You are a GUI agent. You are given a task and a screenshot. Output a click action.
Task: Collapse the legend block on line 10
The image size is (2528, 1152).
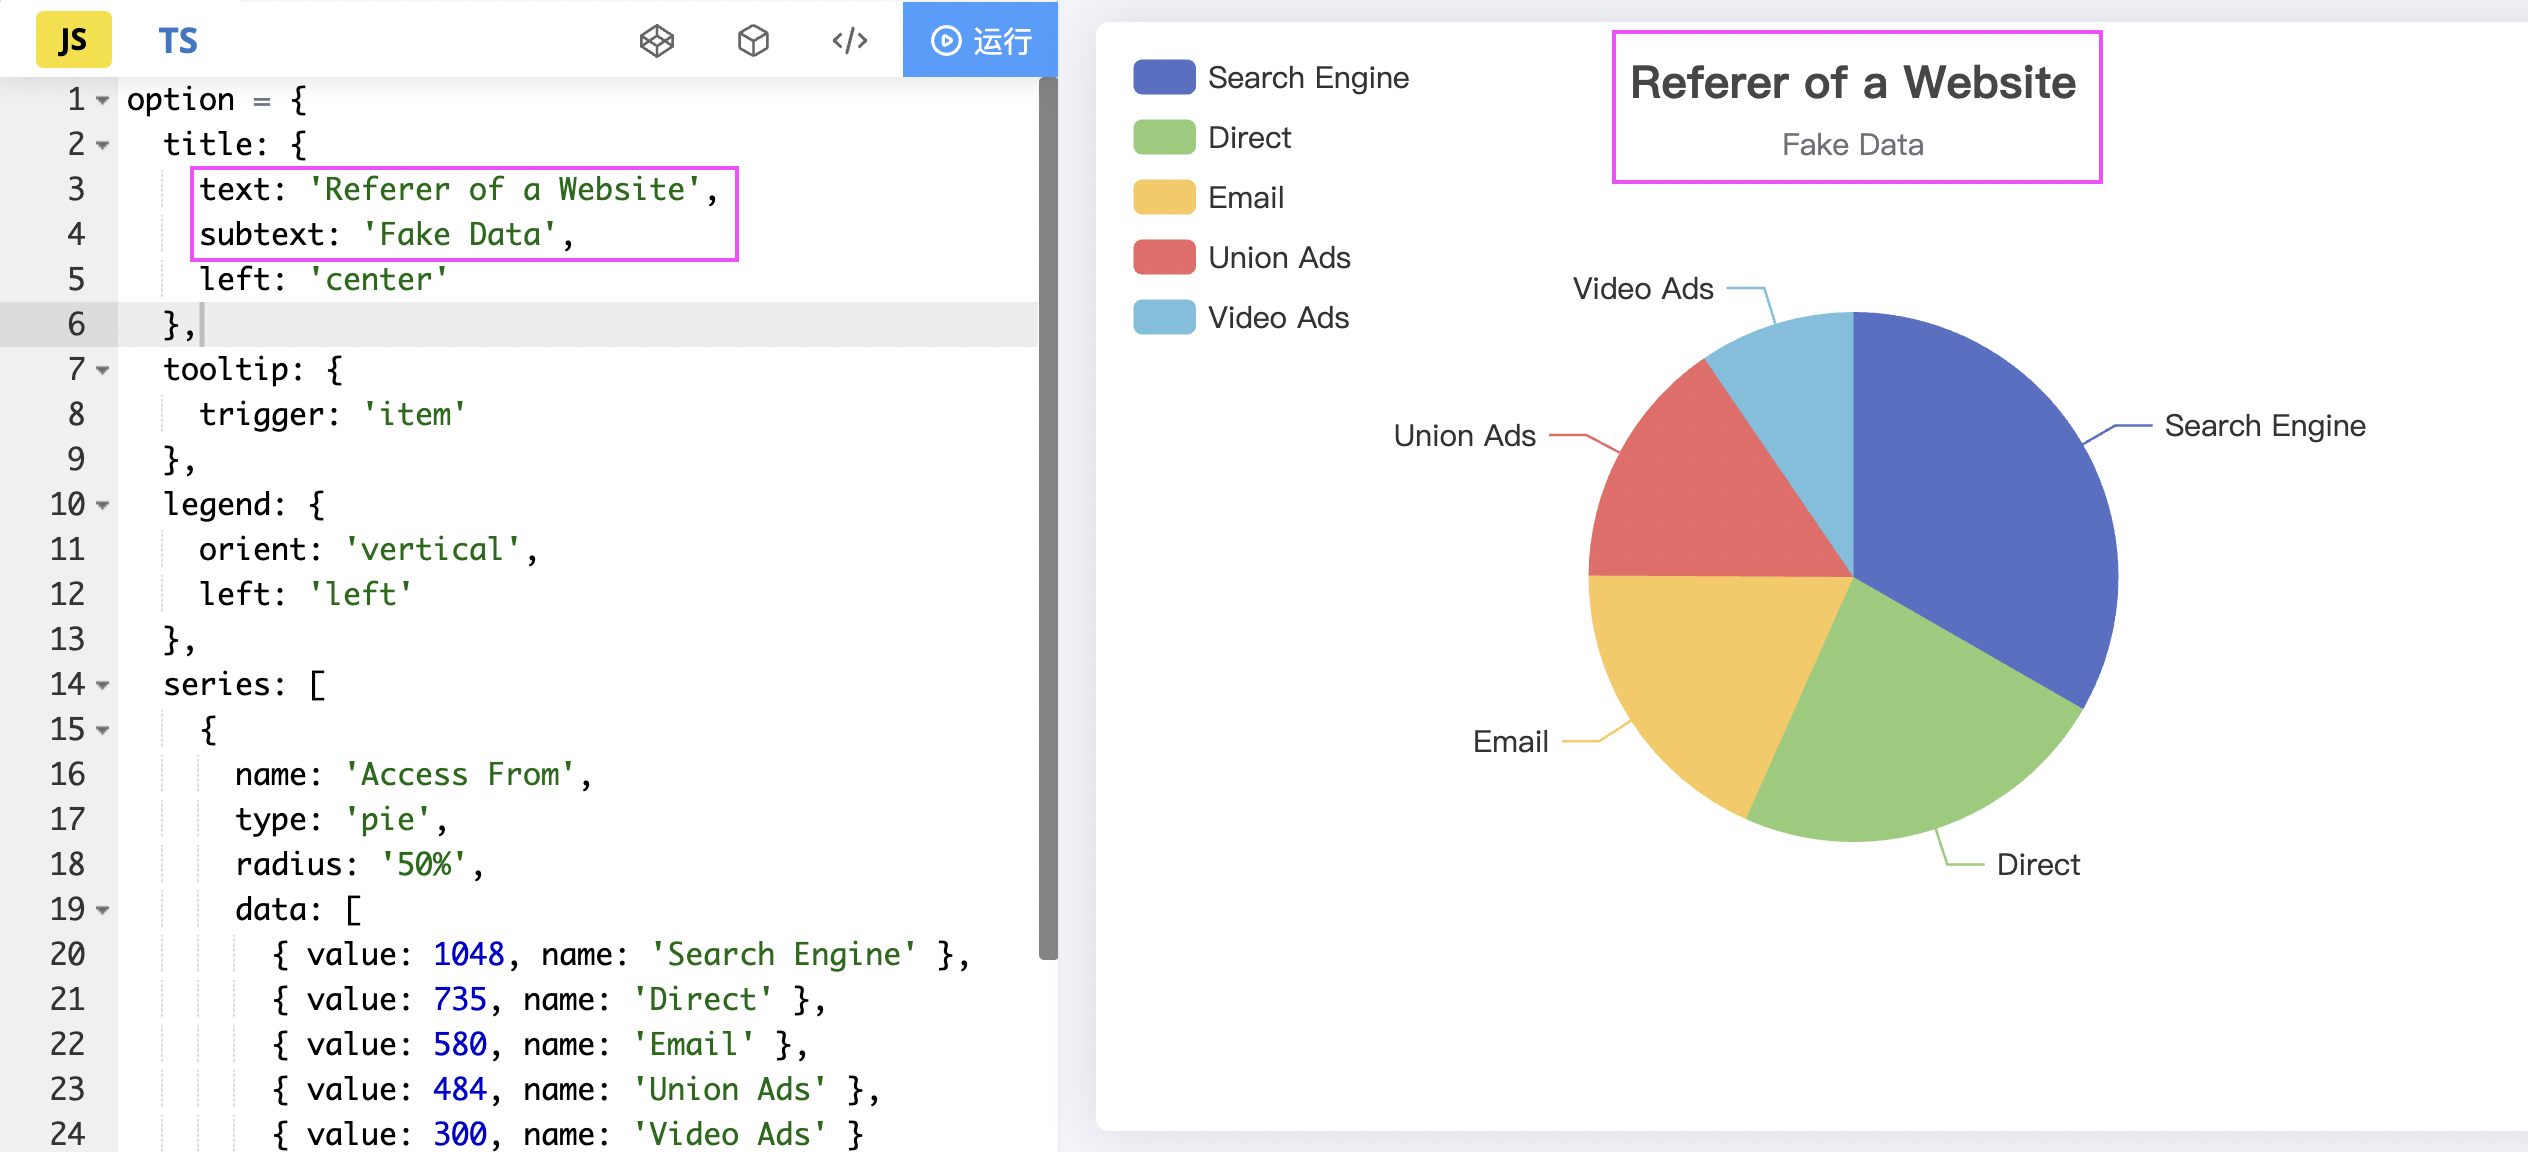point(102,505)
